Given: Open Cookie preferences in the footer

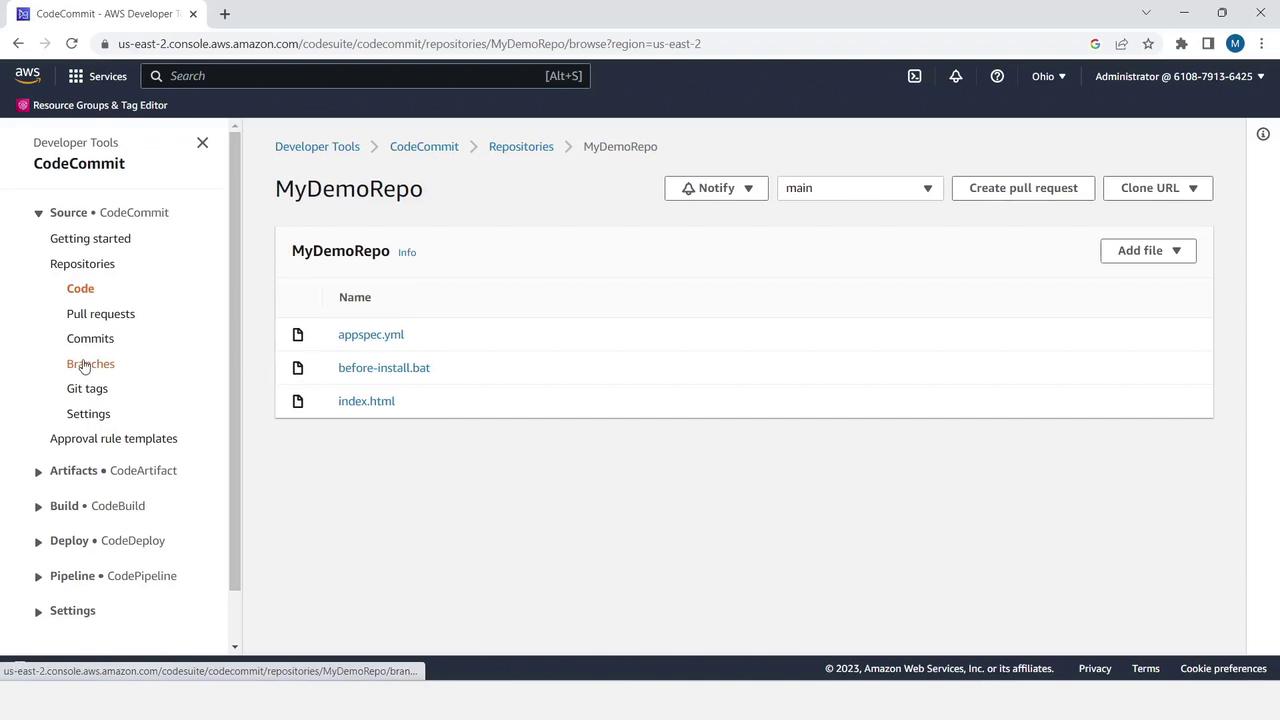Looking at the screenshot, I should click(x=1223, y=669).
